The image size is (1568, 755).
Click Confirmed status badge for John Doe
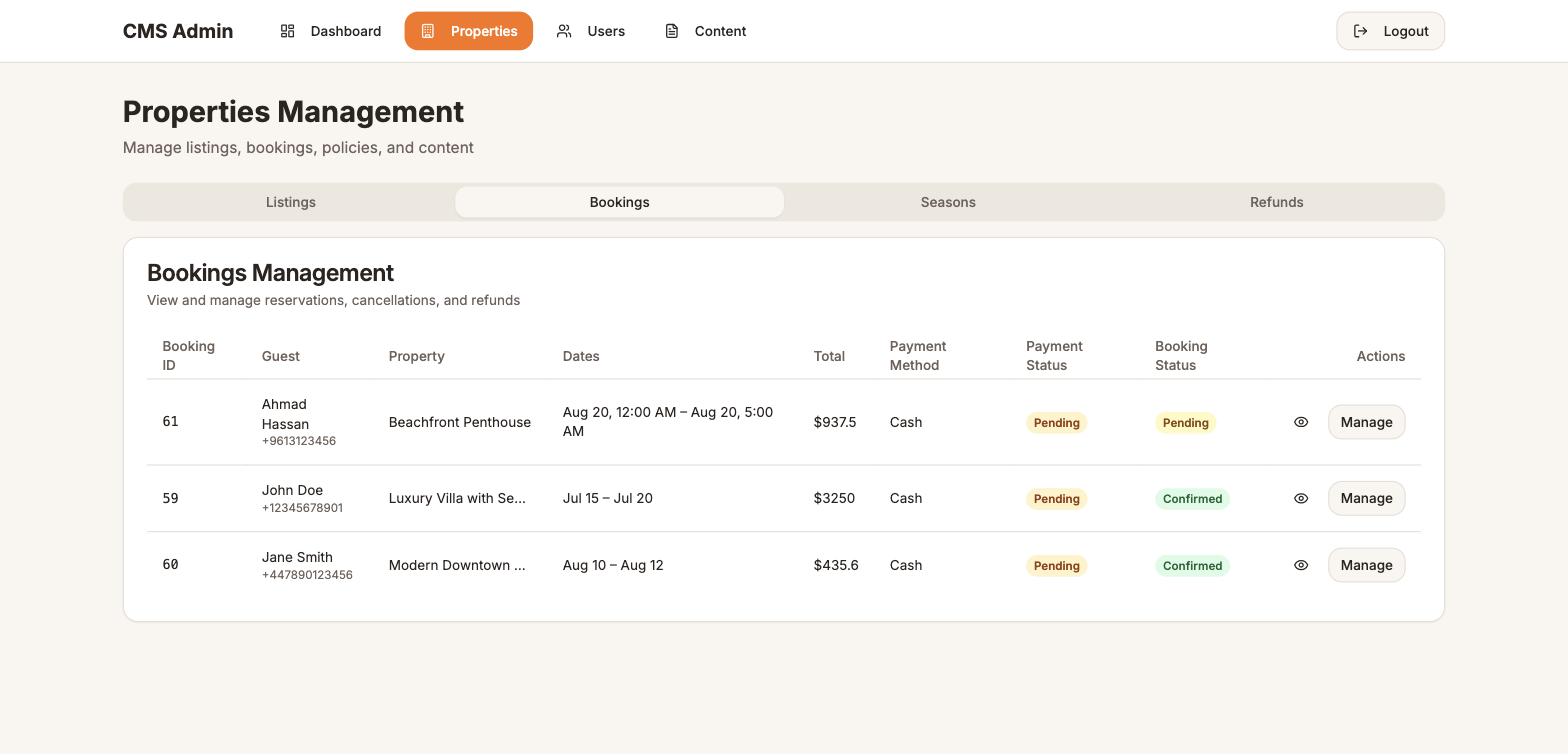(1192, 499)
